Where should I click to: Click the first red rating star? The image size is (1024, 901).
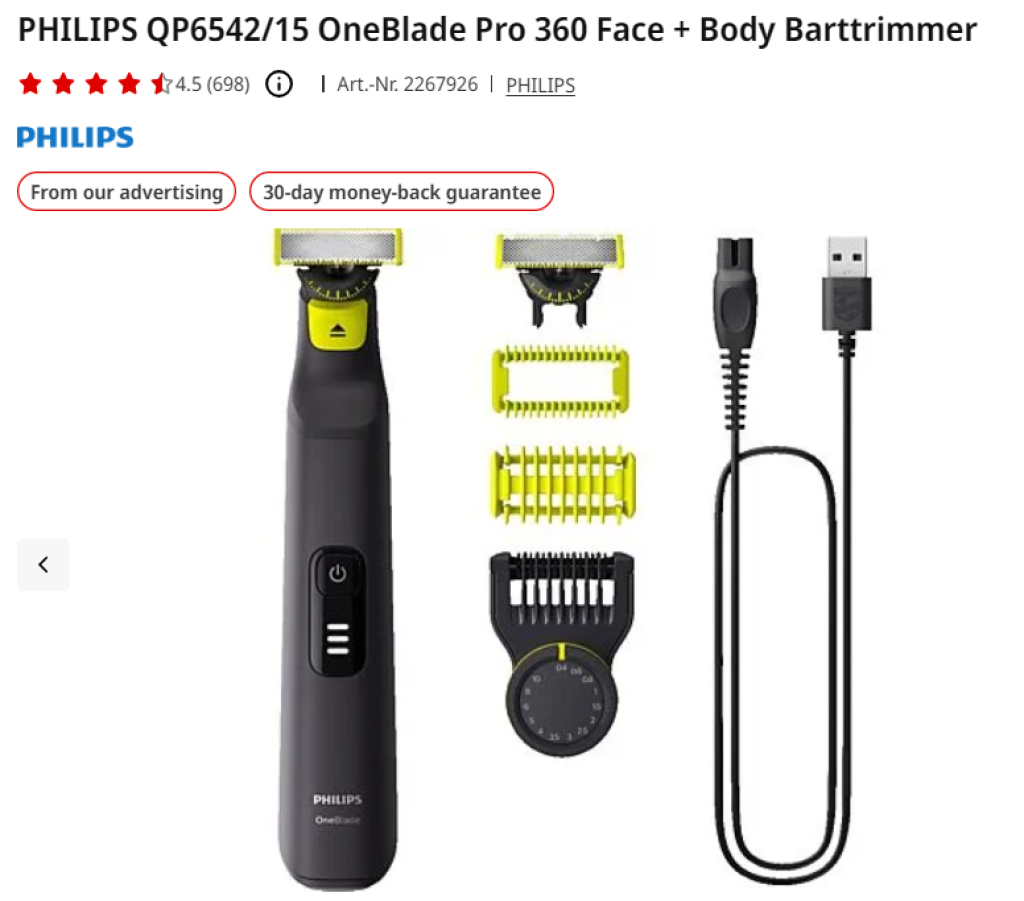(31, 84)
